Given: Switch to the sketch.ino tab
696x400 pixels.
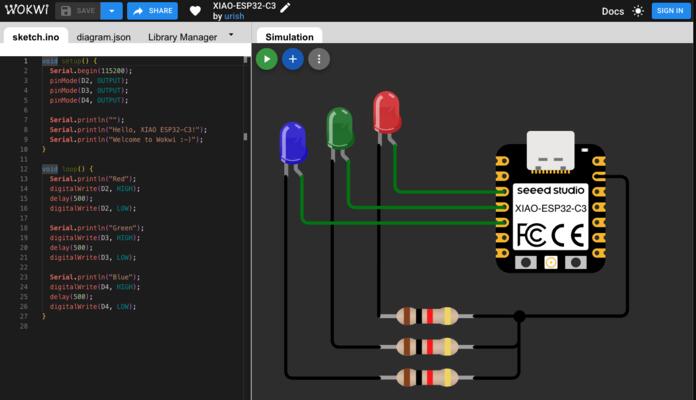Looking at the screenshot, I should (x=36, y=37).
